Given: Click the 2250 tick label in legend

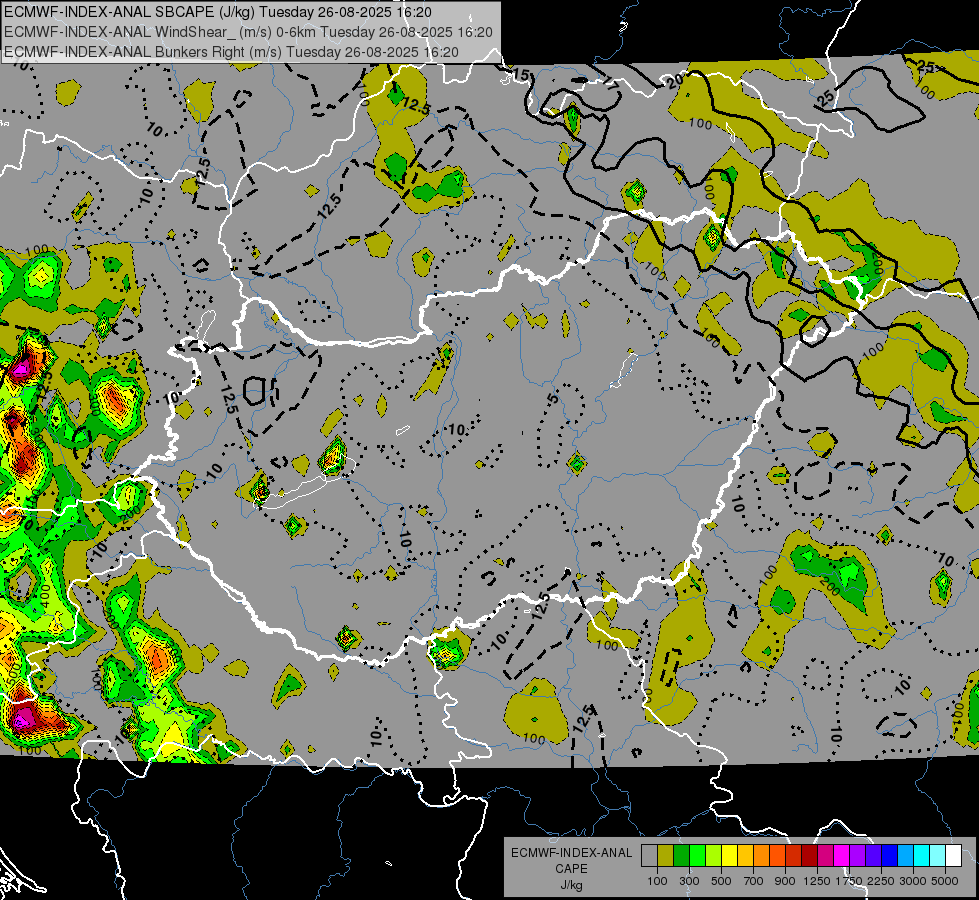Looking at the screenshot, I should click(x=881, y=881).
